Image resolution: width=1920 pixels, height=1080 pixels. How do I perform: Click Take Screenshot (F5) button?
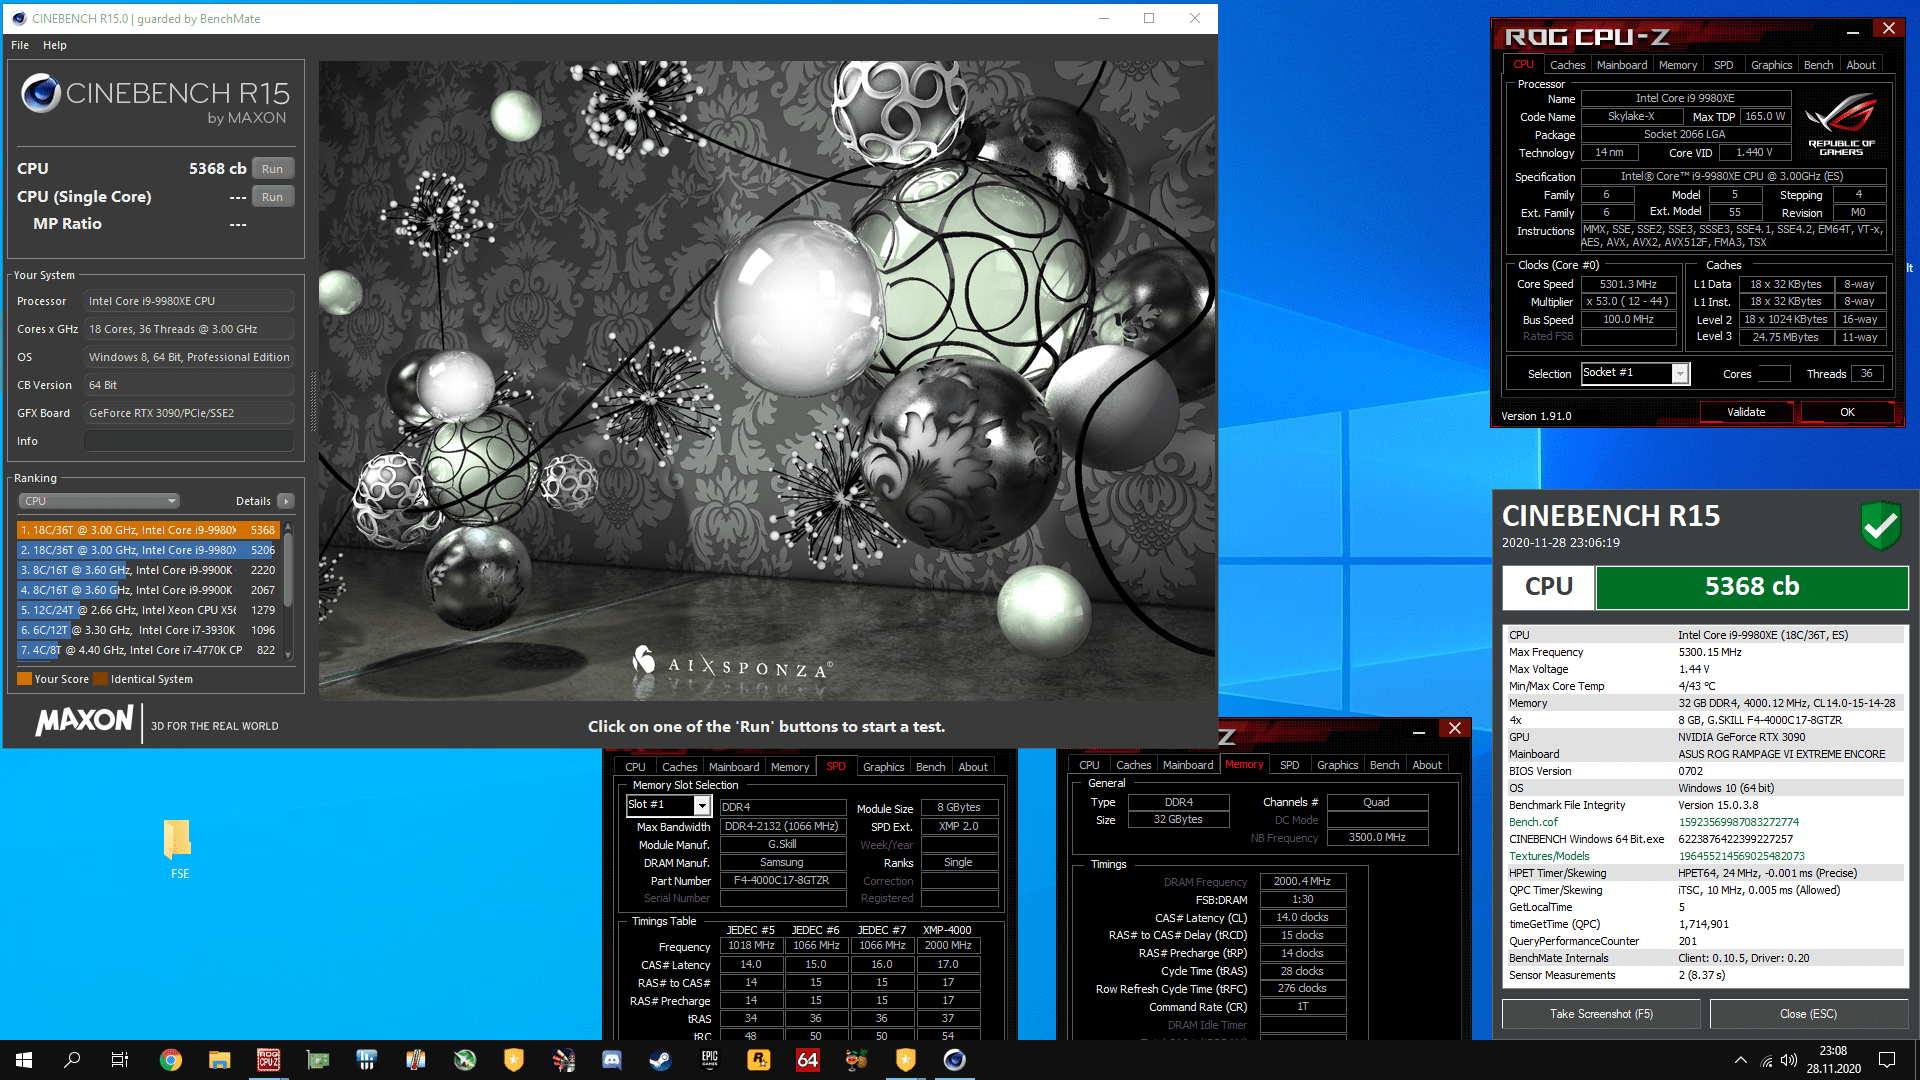click(1601, 1014)
